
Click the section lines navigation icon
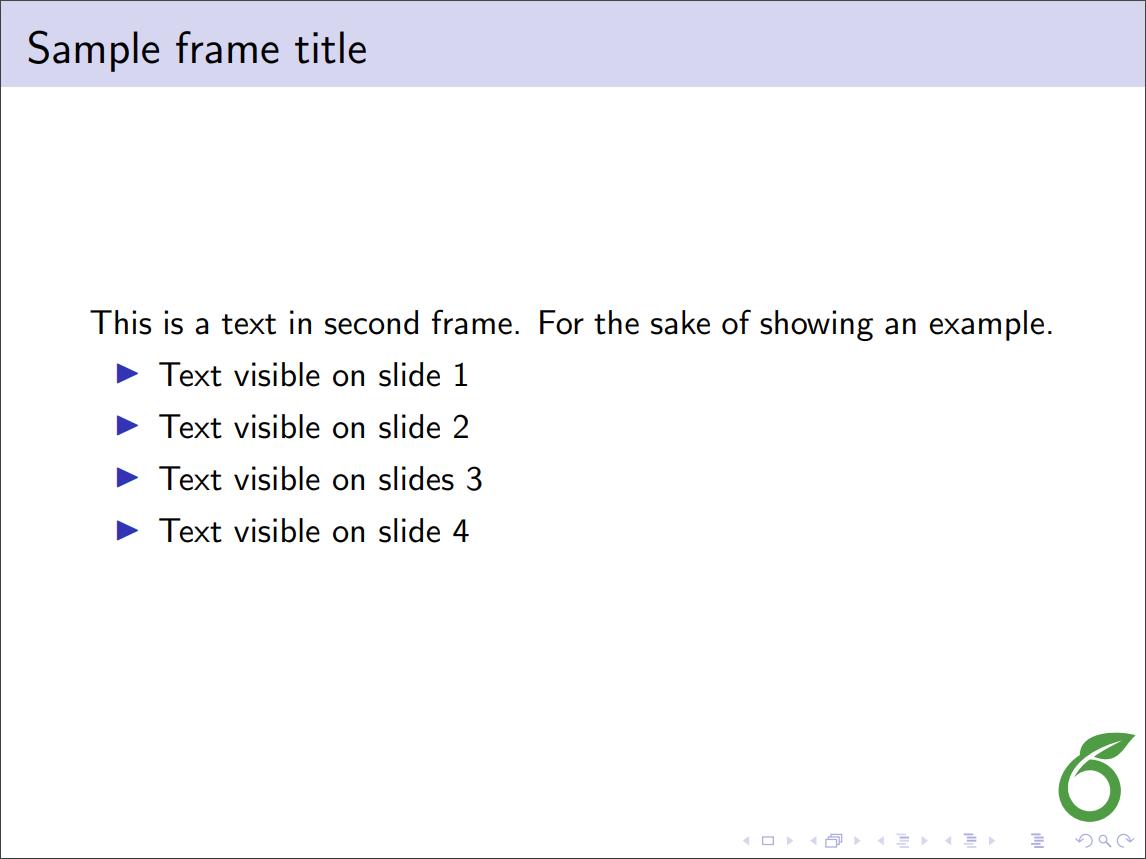point(969,841)
